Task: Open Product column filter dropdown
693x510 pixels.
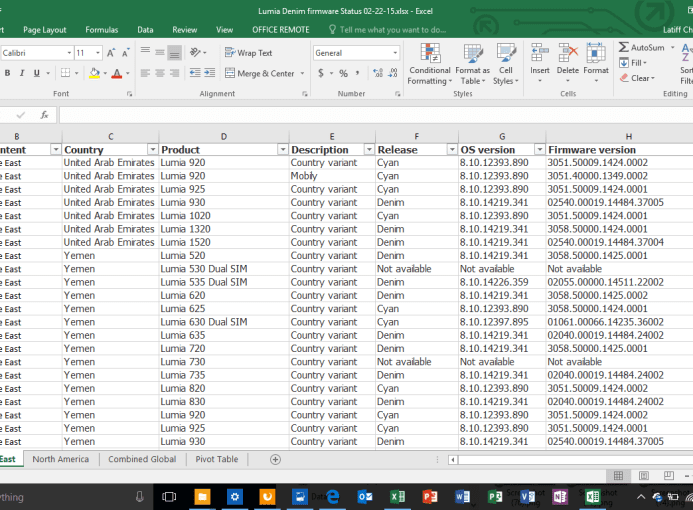Action: tap(283, 150)
